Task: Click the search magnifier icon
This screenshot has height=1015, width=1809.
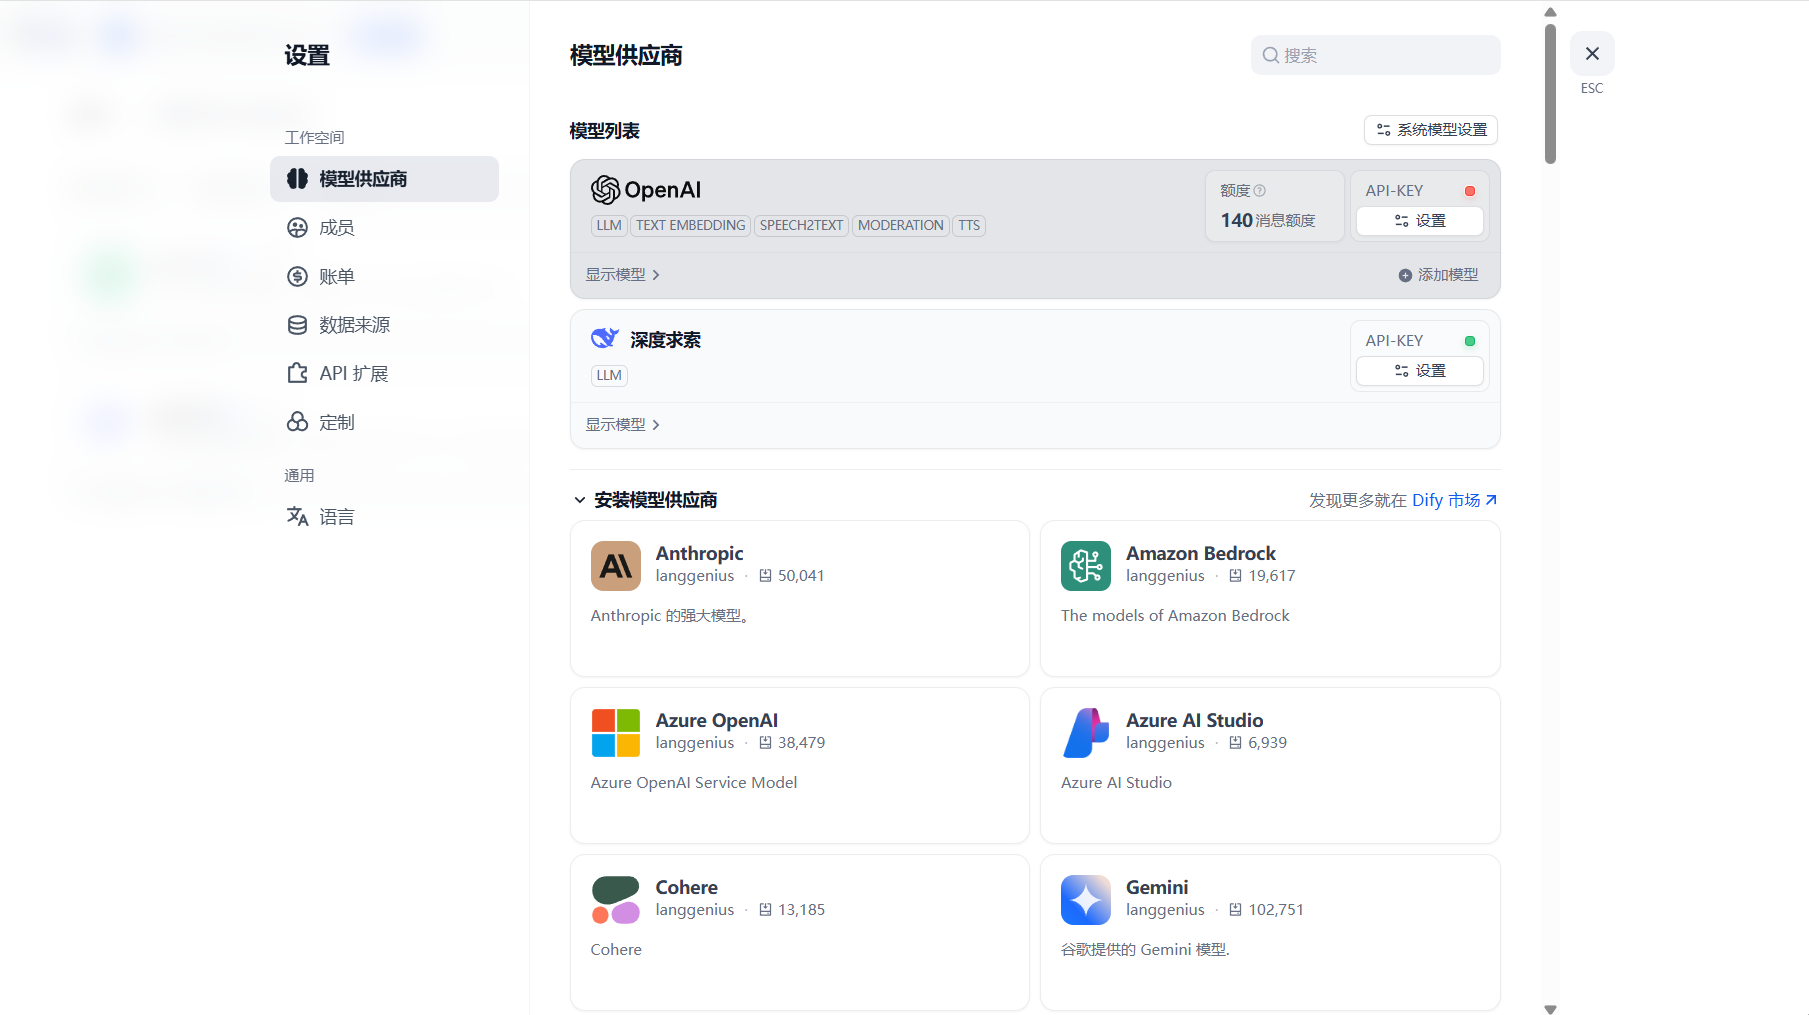Action: pyautogui.click(x=1270, y=55)
